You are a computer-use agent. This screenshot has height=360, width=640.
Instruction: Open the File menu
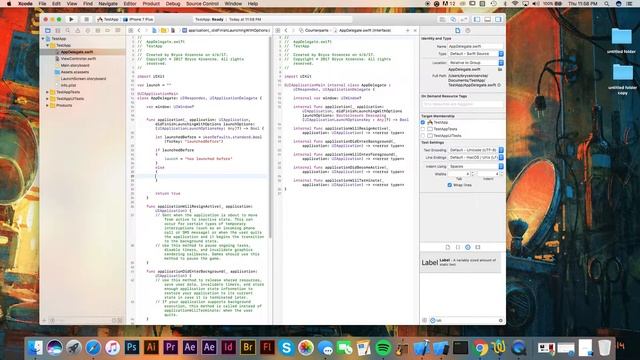[42, 4]
